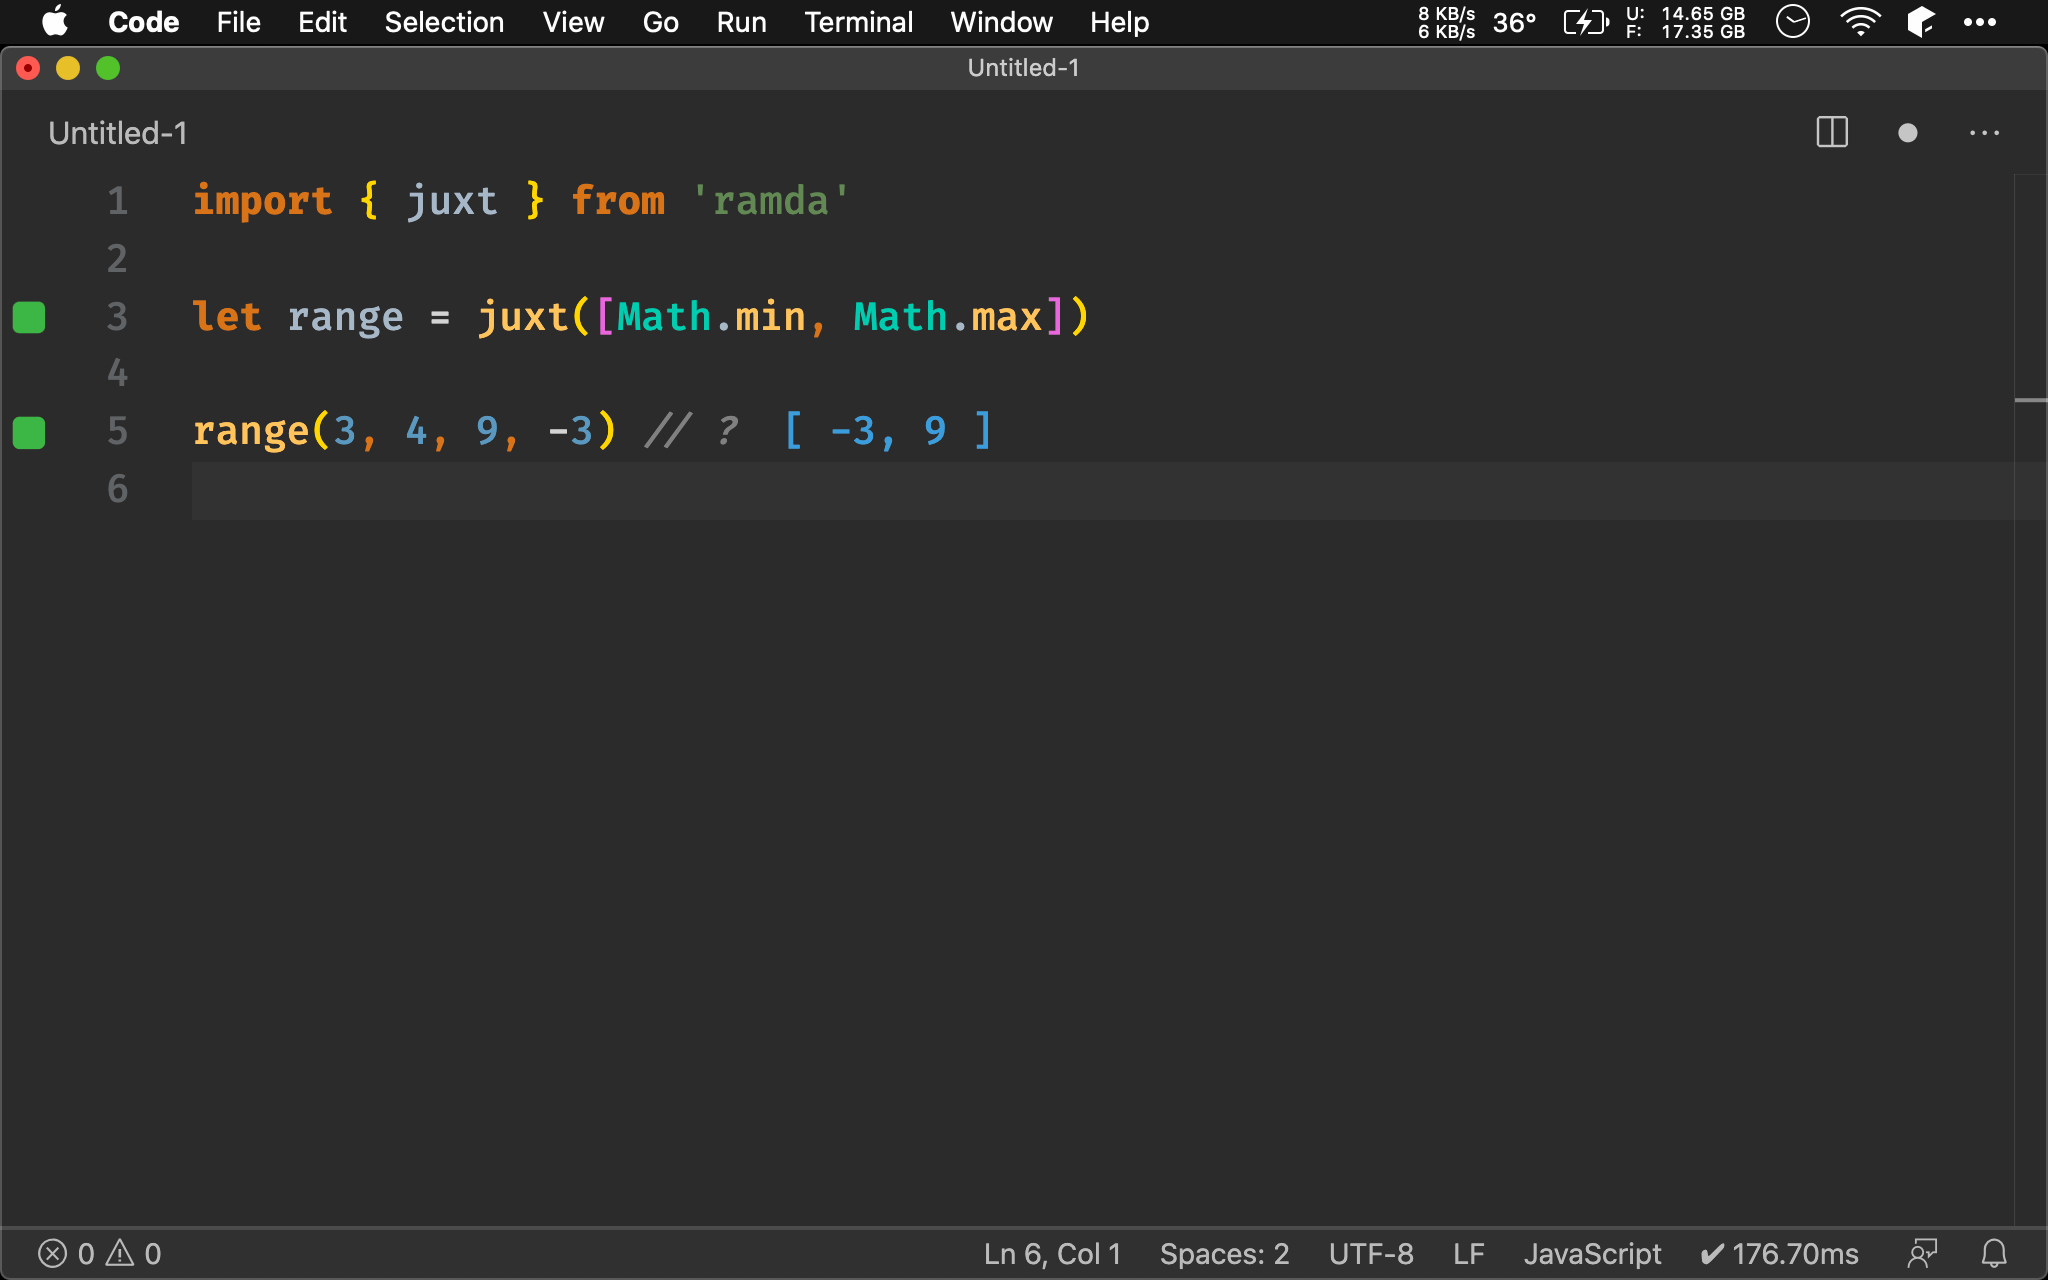The width and height of the screenshot is (2048, 1280).
Task: Click the range variable name on line 3
Action: click(345, 319)
